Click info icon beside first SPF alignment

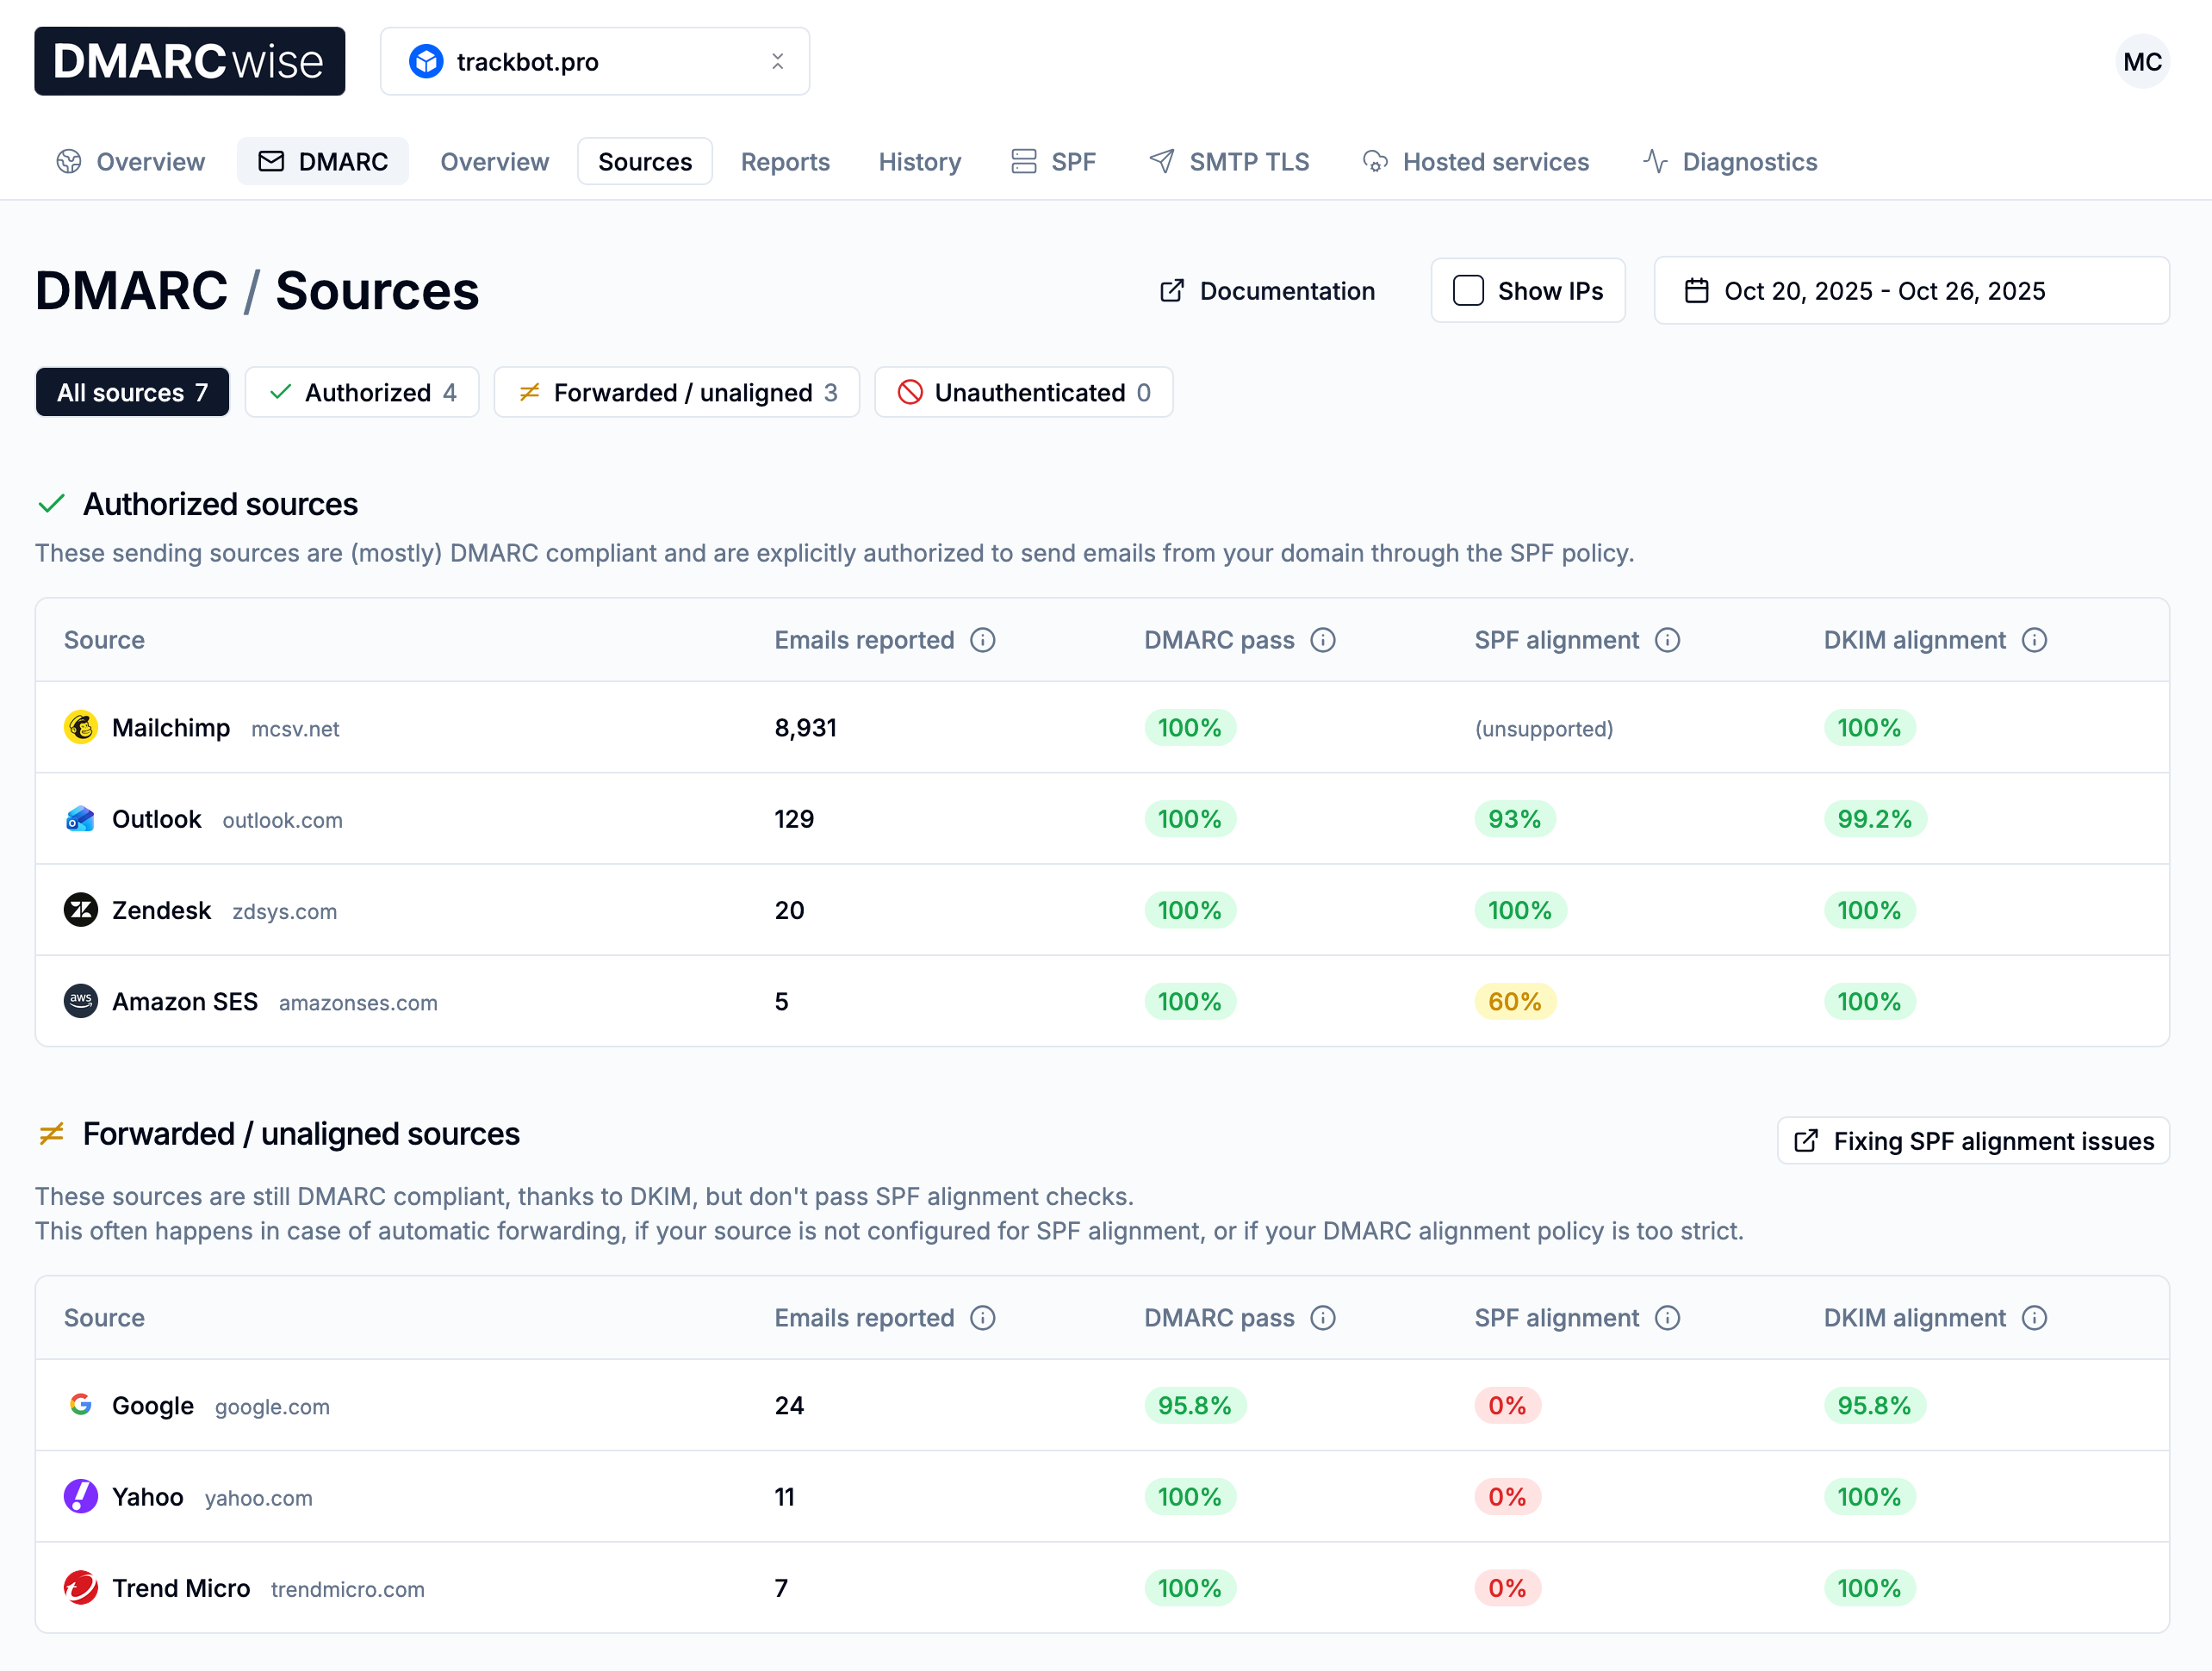pyautogui.click(x=1667, y=640)
